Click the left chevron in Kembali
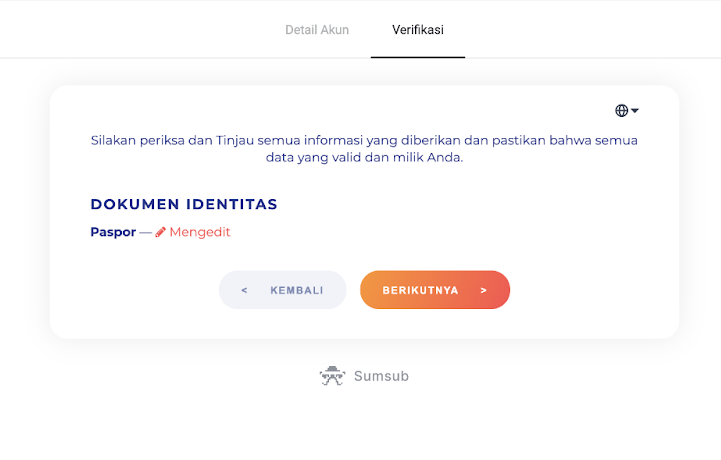721x460 pixels. coord(244,291)
